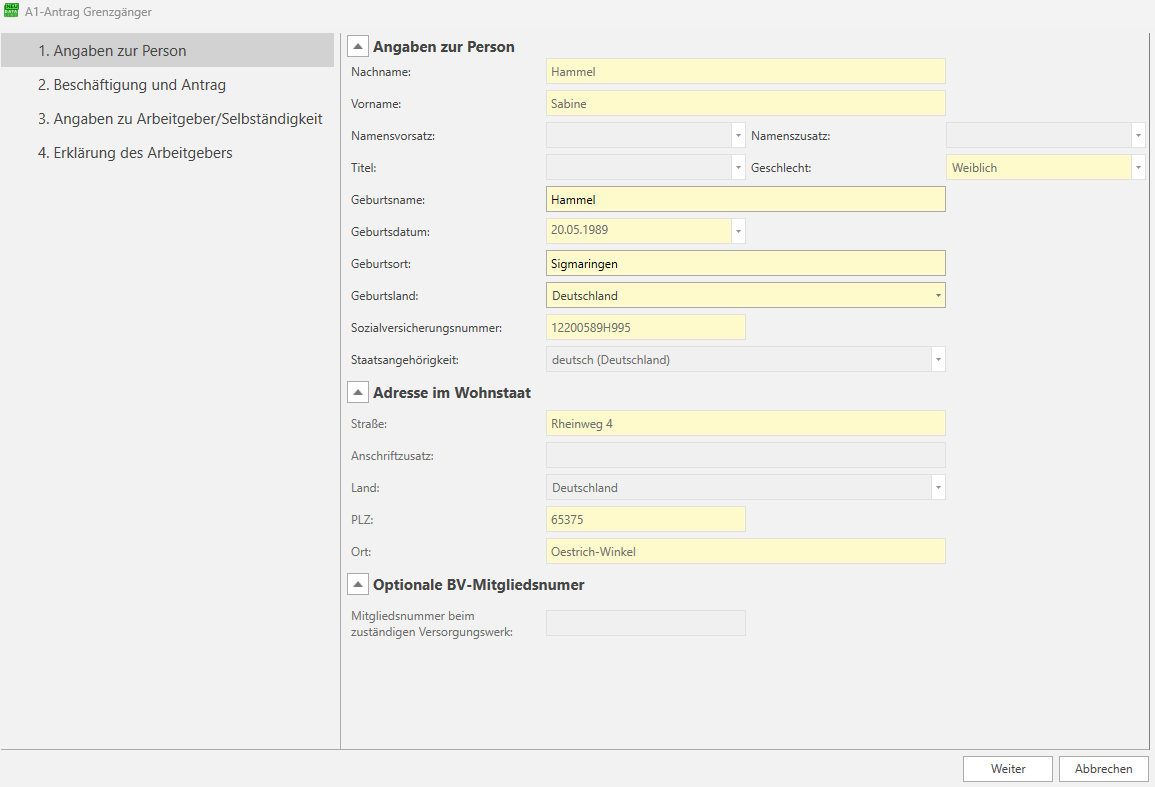Open the Geburtsland dropdown arrow

tap(938, 296)
